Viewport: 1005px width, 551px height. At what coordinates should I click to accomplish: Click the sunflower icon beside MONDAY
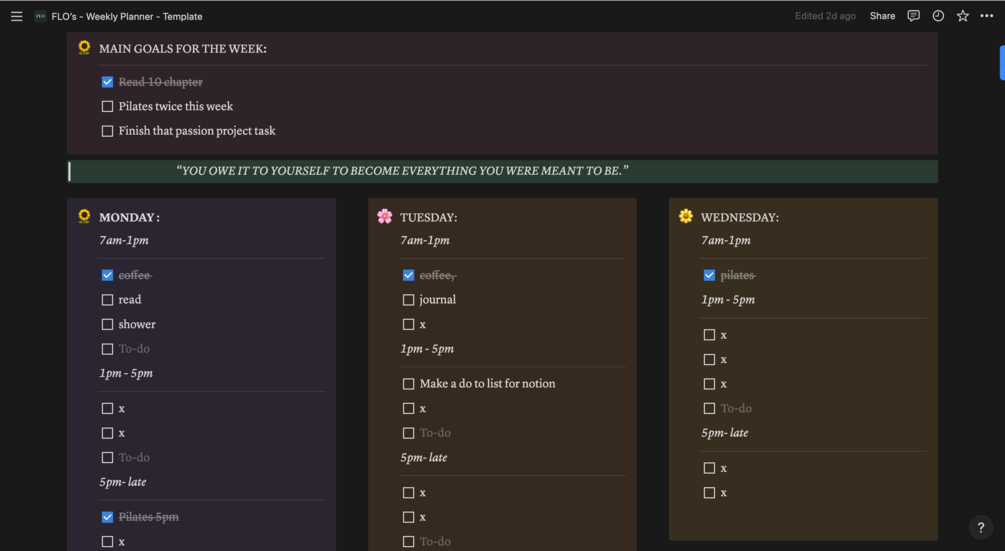(x=84, y=216)
